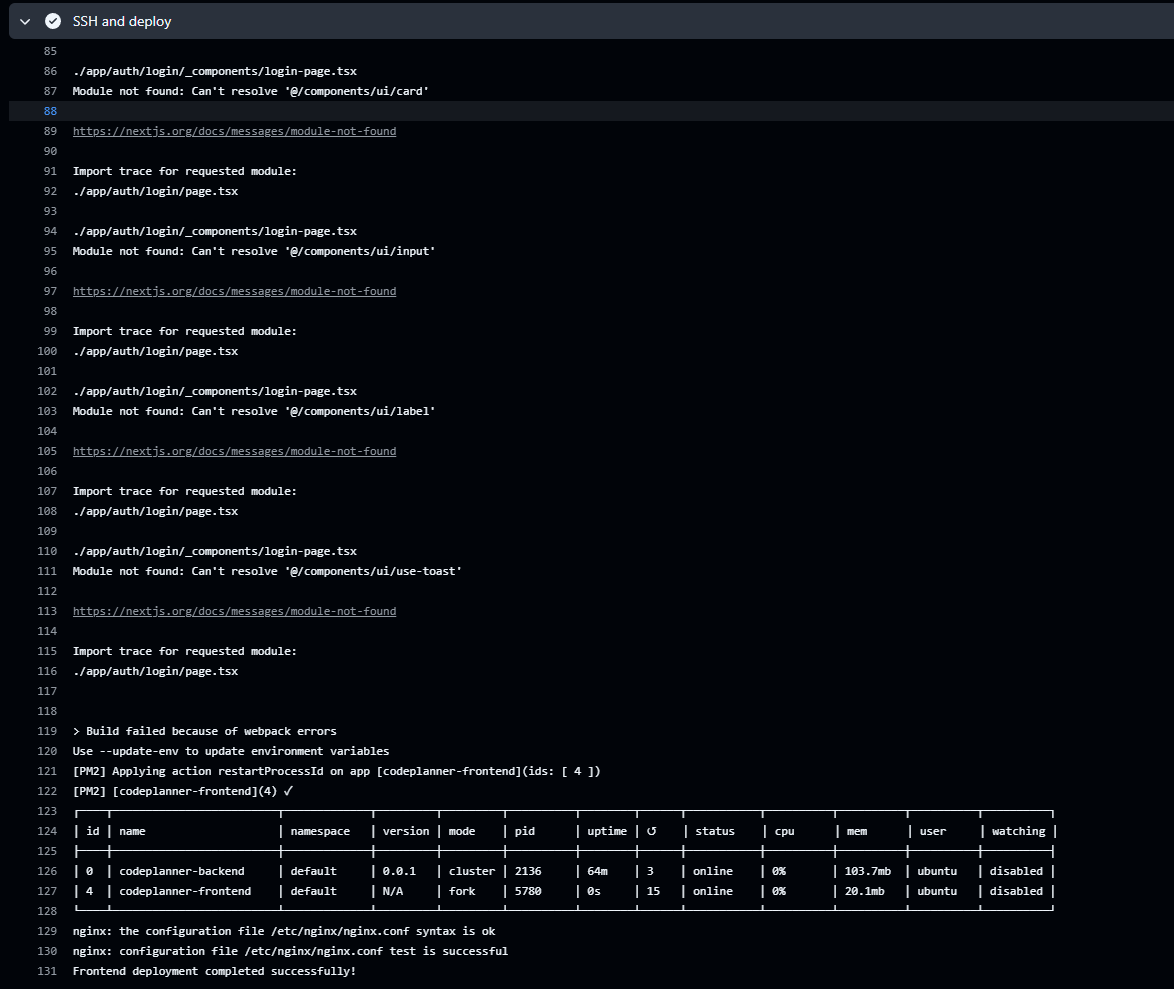Click "Frontend deployment completed successfully!" line
1174x989 pixels.
214,971
